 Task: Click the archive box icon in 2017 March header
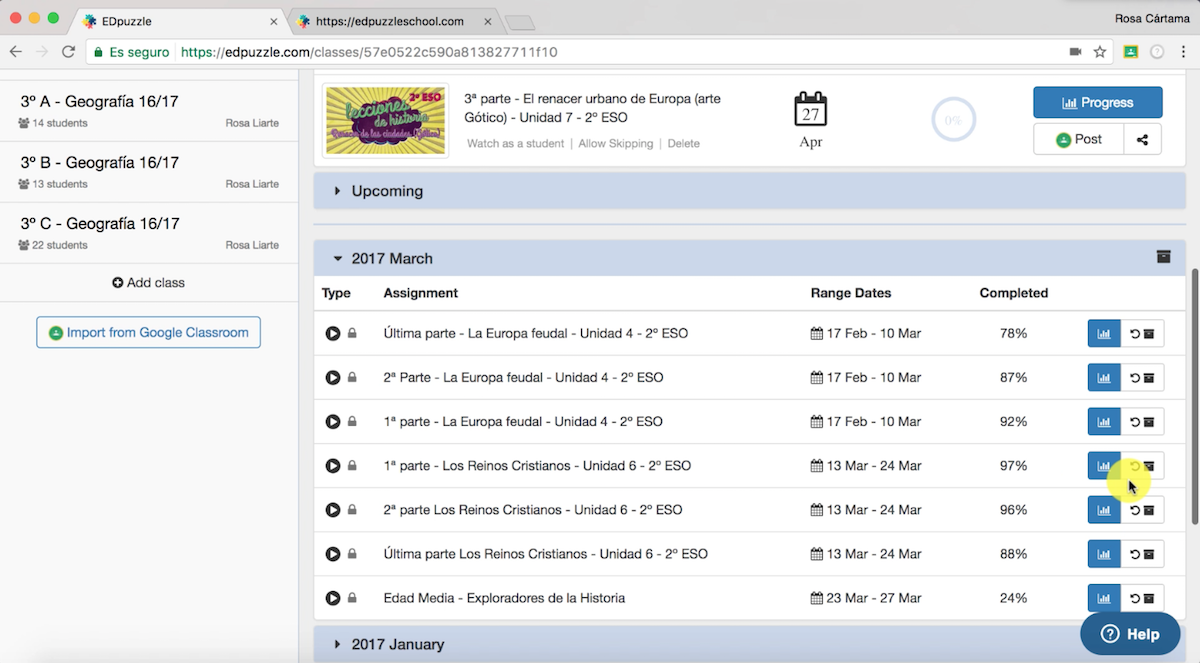click(1163, 257)
